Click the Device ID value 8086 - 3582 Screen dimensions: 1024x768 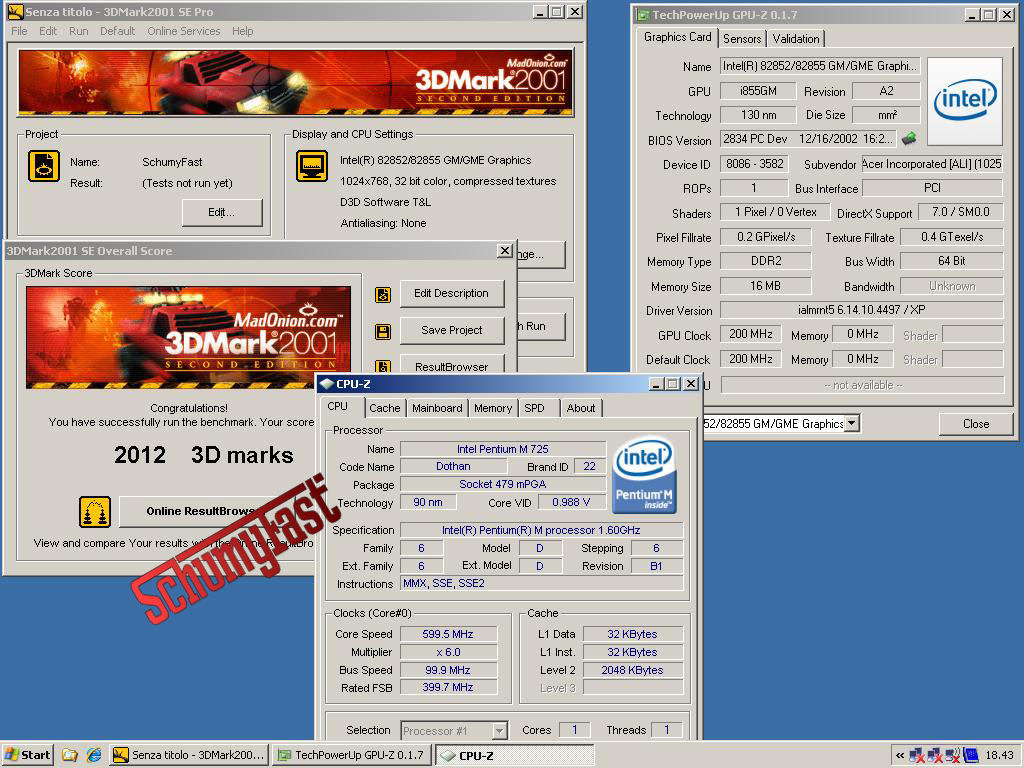tap(754, 164)
